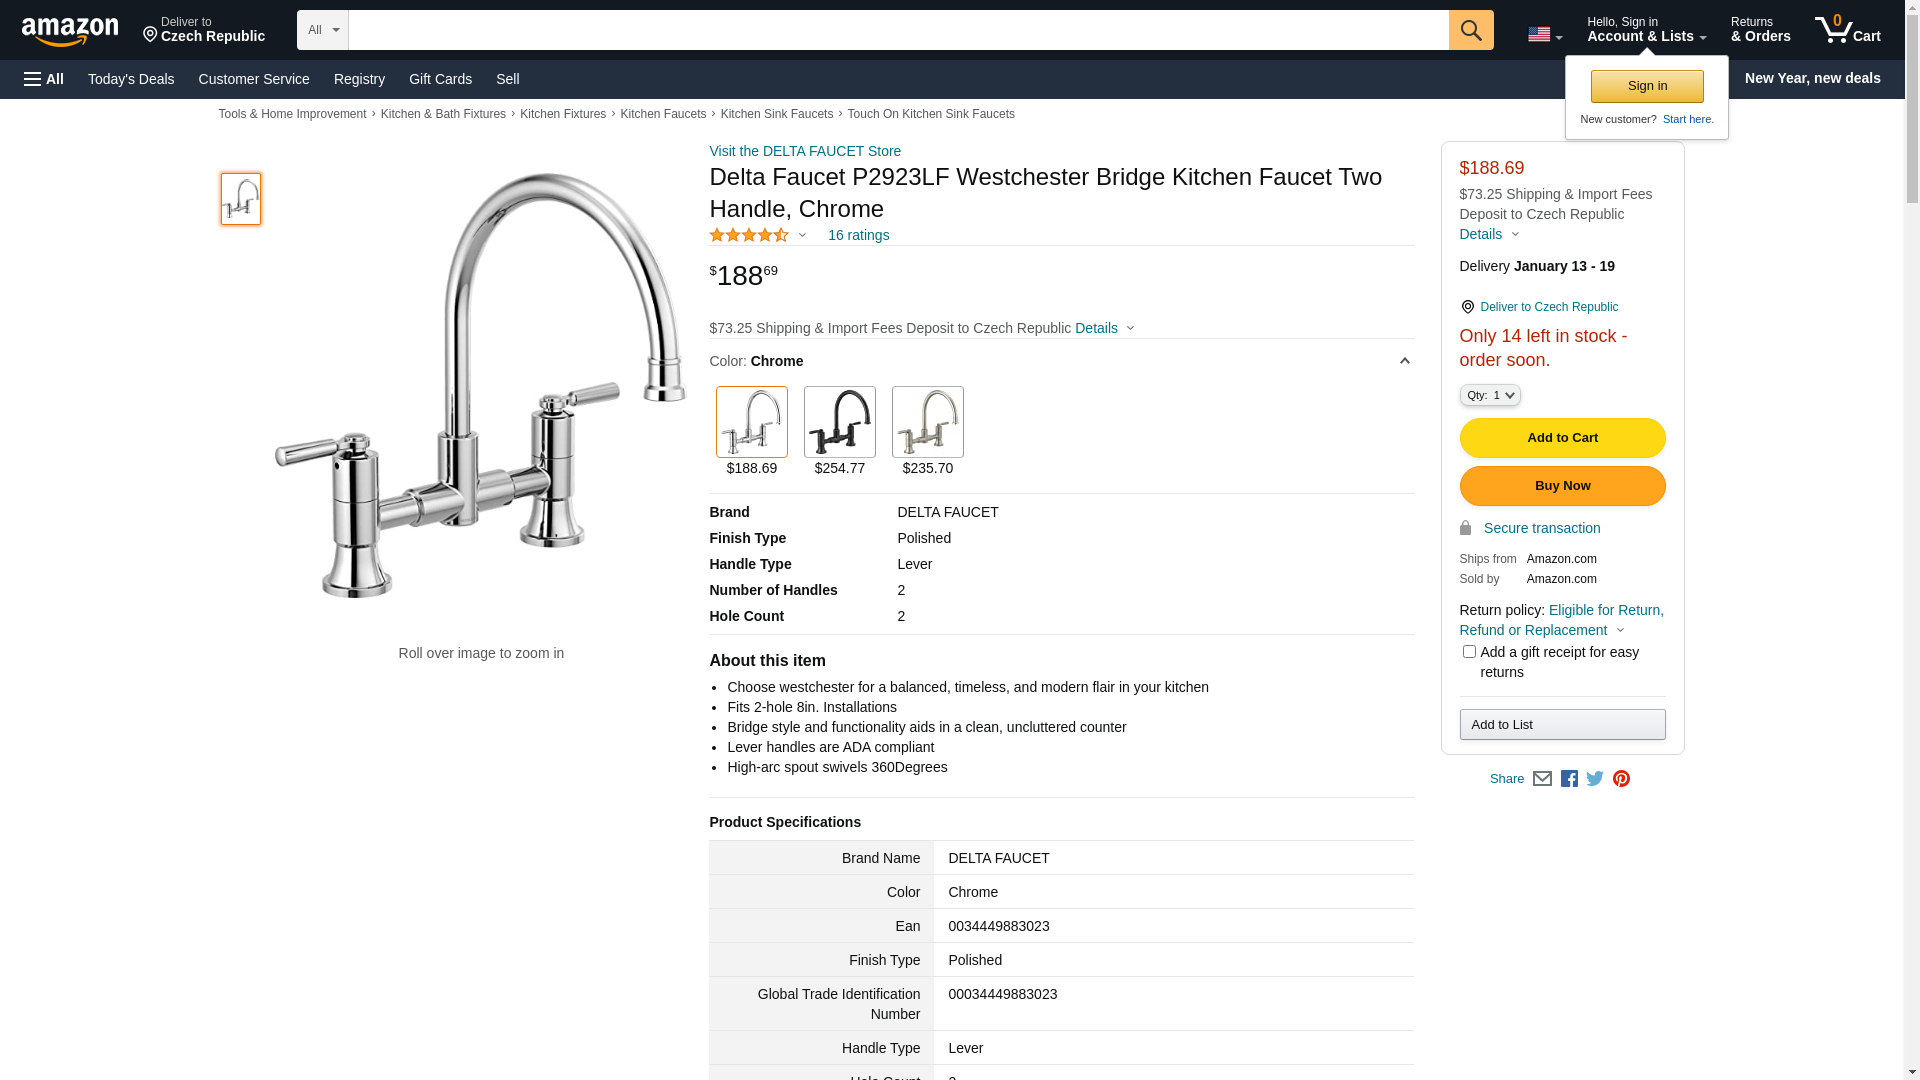
Task: Open the quantity dropdown
Action: [1490, 396]
